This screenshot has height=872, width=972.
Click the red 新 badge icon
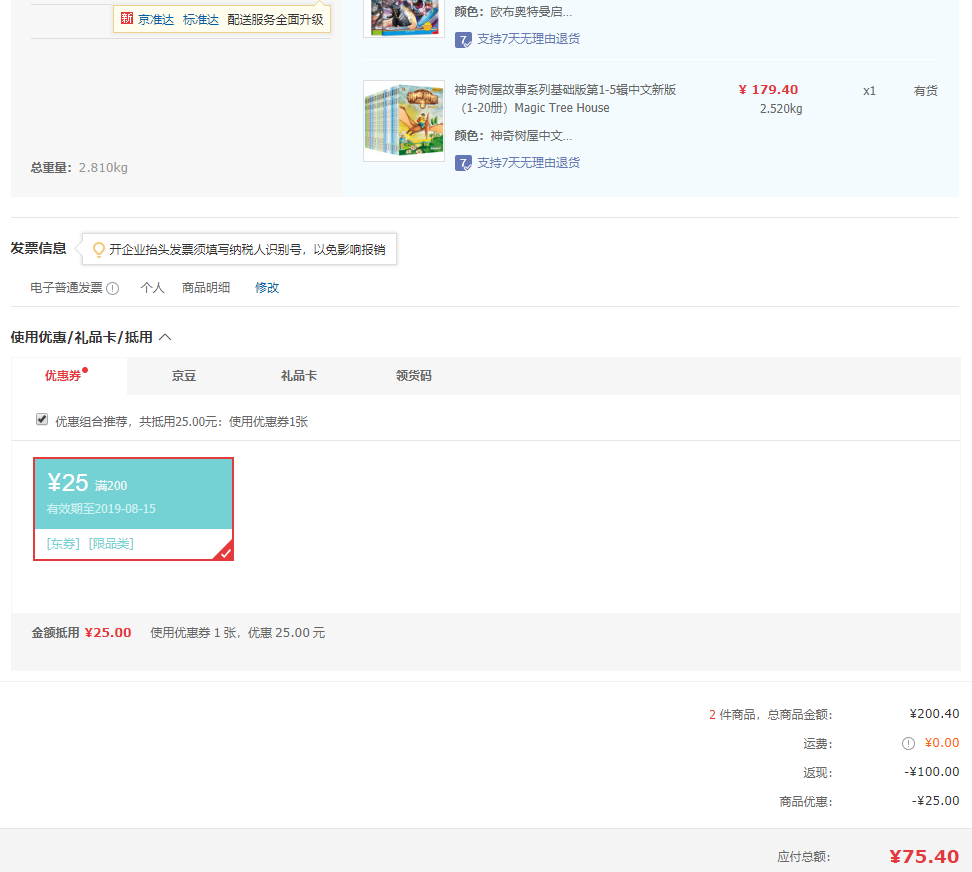click(x=127, y=18)
